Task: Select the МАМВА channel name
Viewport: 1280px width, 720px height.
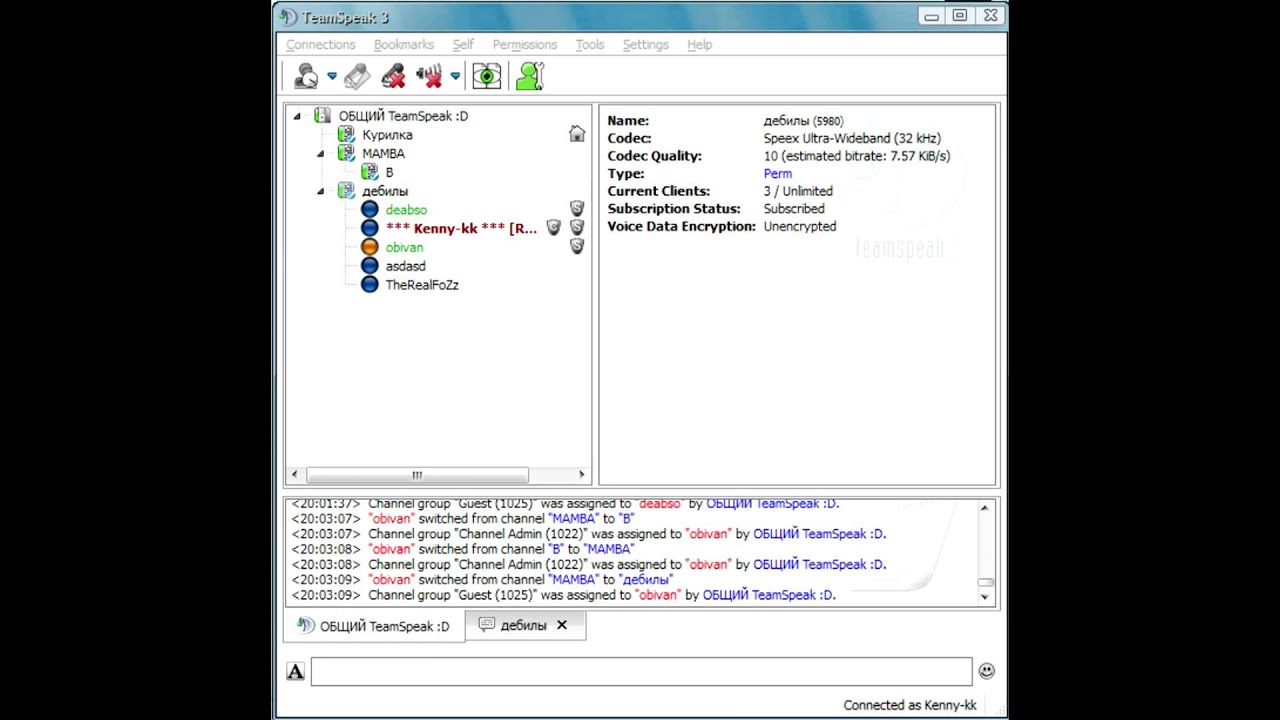Action: [x=383, y=154]
